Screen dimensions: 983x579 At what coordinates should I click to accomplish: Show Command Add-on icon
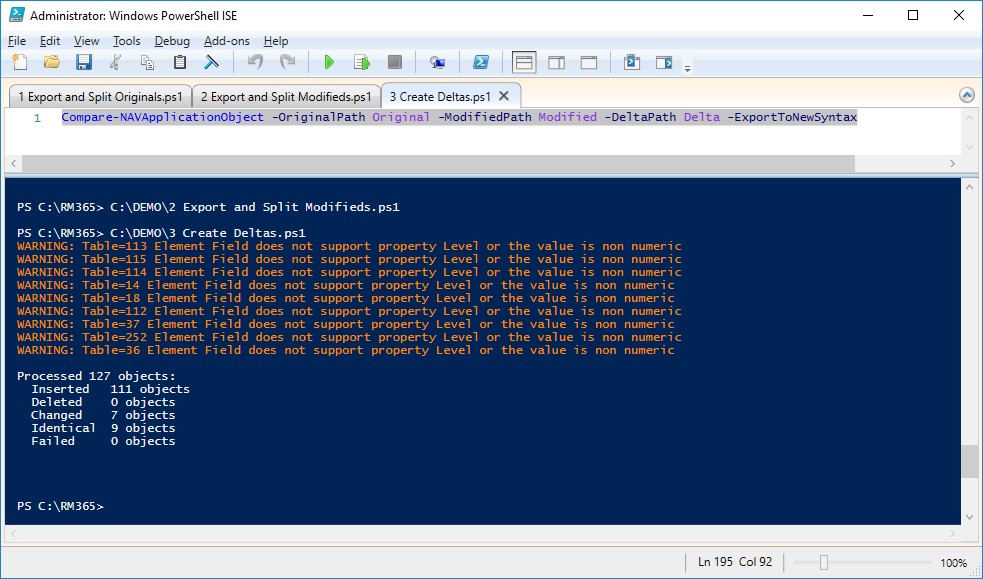(x=664, y=62)
